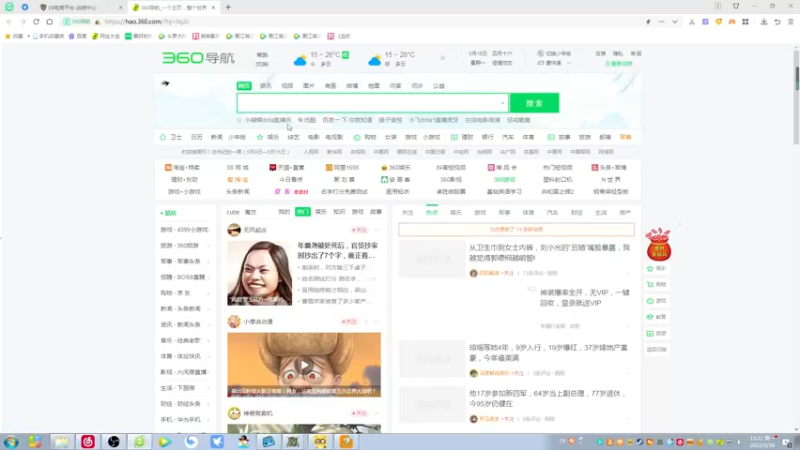Click the scissors screenshot icon in the toolbar

point(692,22)
